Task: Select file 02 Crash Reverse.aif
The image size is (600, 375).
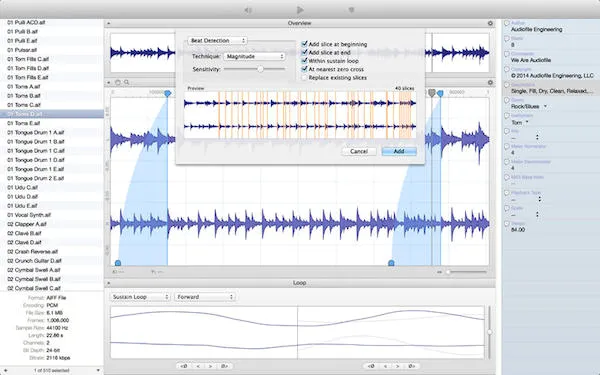Action: [52, 252]
